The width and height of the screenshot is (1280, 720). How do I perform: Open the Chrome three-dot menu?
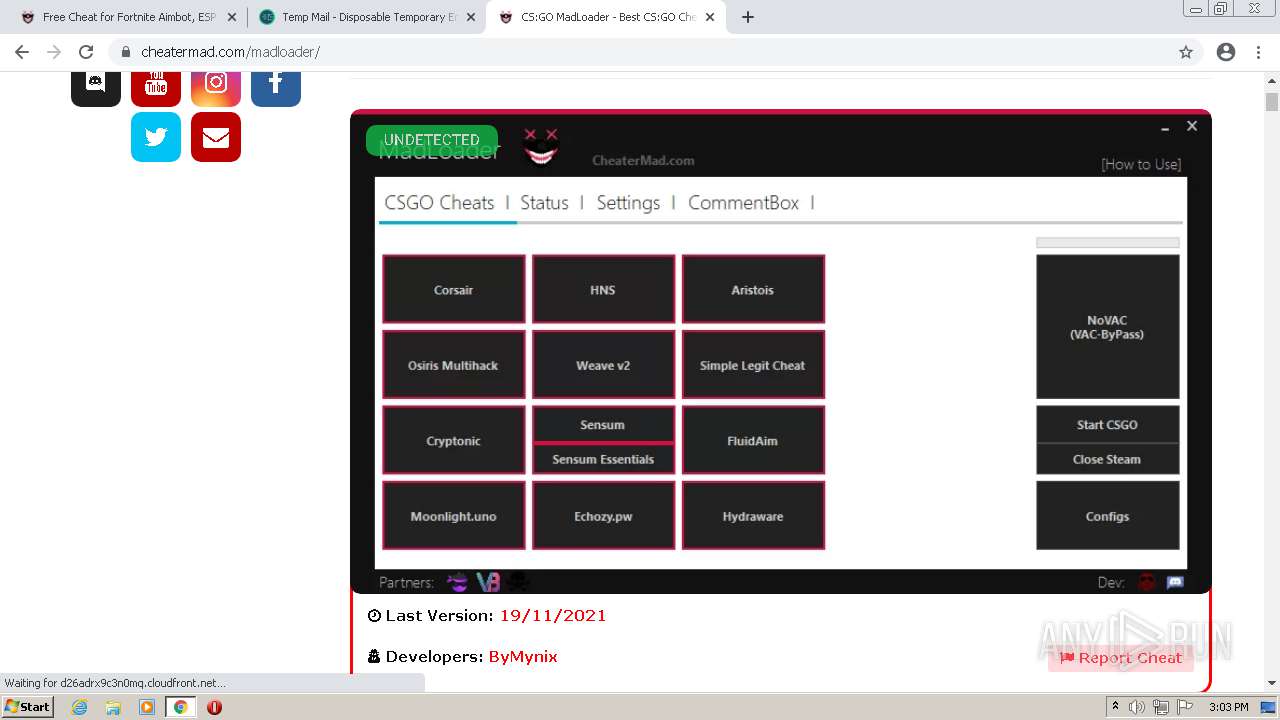[x=1259, y=52]
